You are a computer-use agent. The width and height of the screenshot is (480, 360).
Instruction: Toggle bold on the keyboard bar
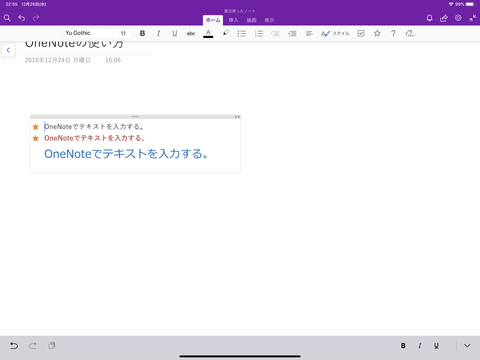point(403,346)
